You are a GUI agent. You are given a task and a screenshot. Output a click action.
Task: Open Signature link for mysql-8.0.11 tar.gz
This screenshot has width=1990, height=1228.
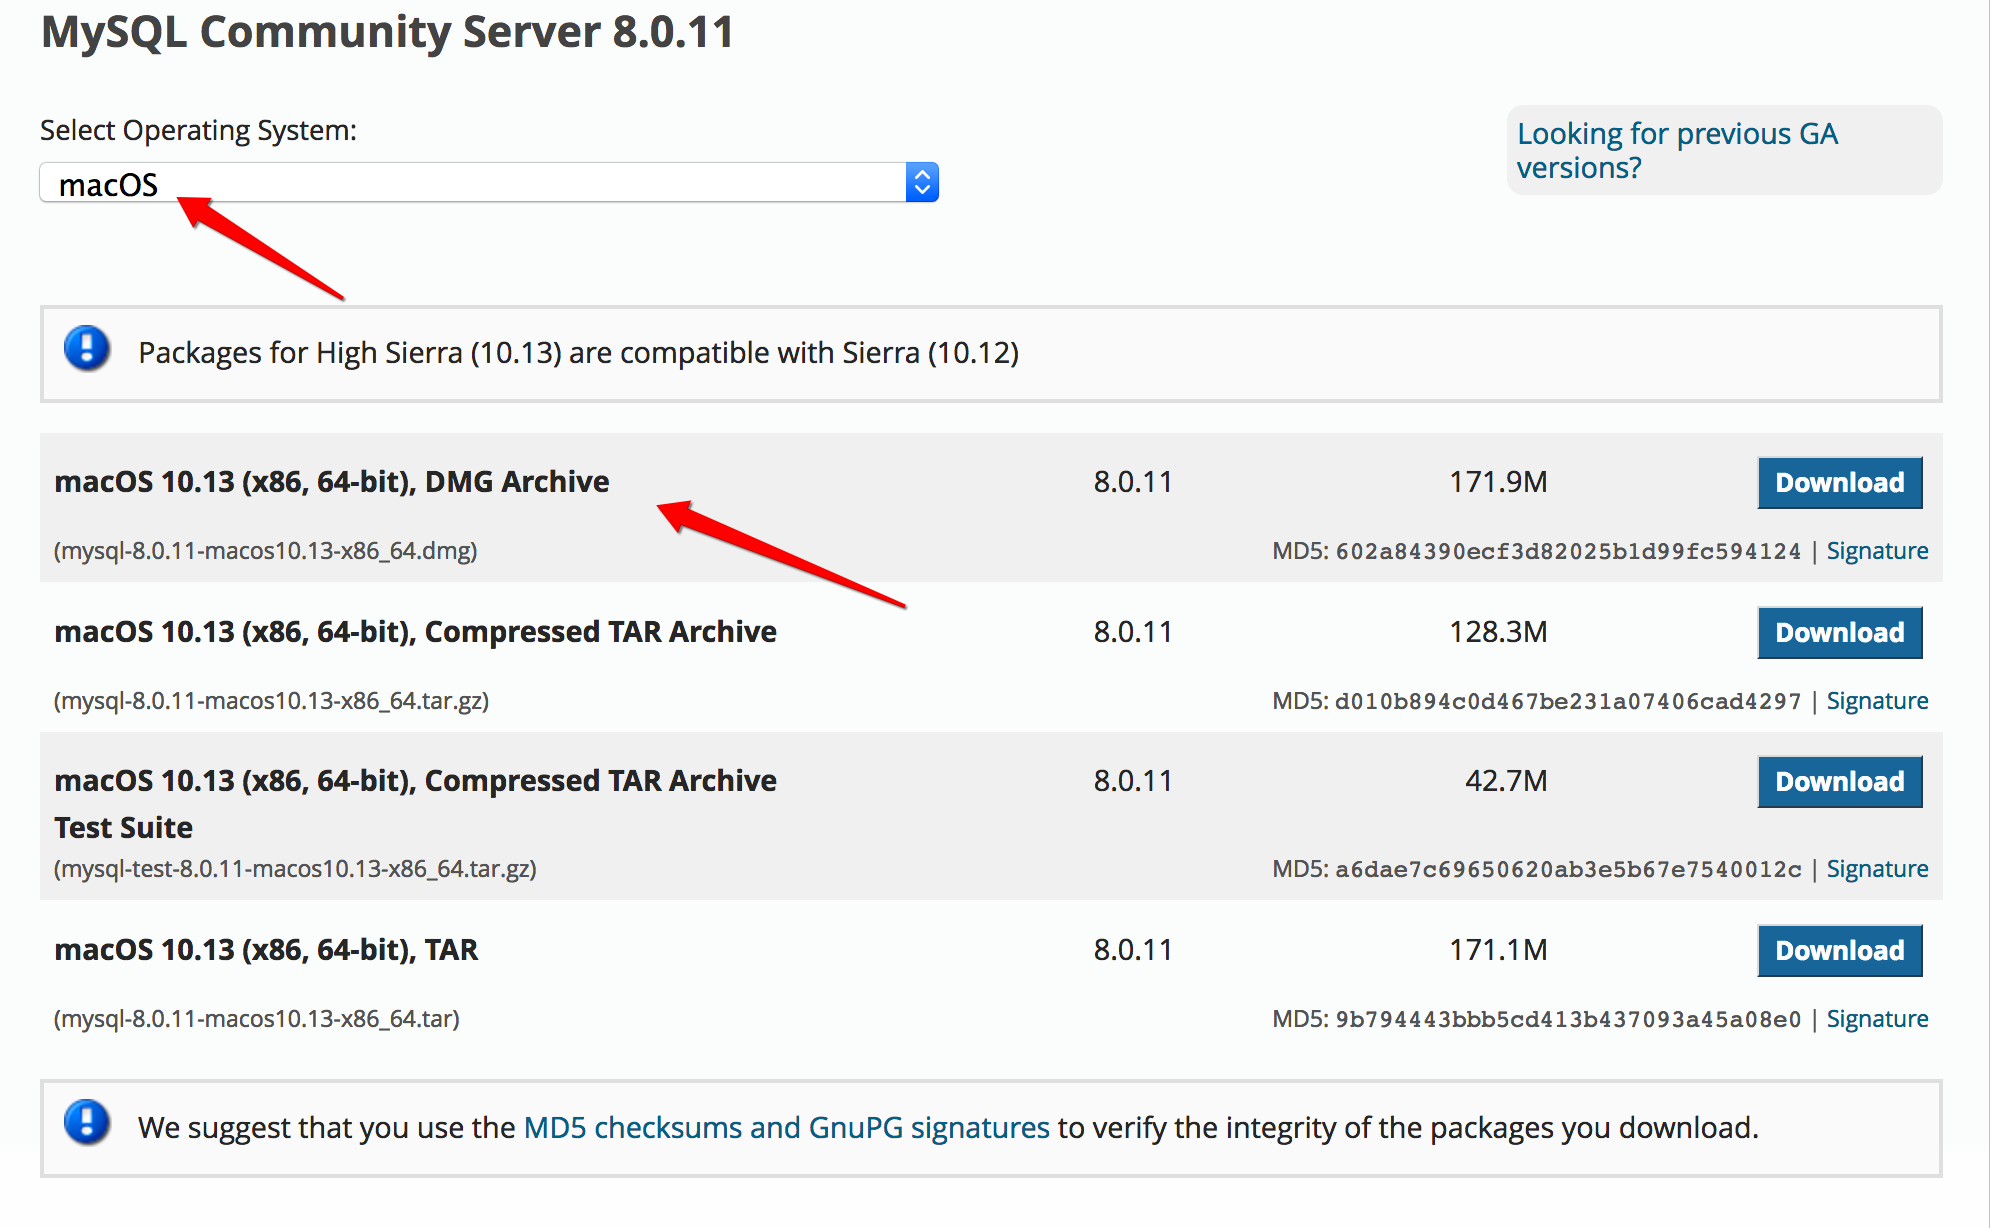(1877, 701)
